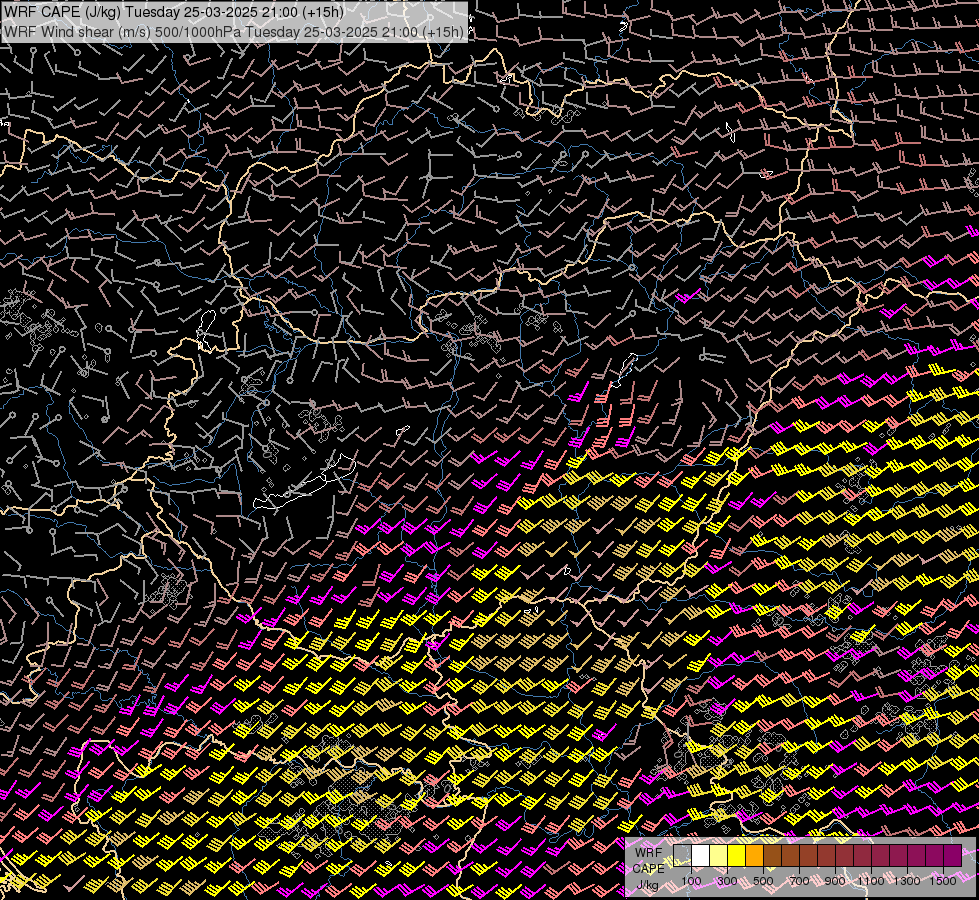Click the 'J/kg' unit label in legend
This screenshot has width=979, height=900.
point(648,884)
